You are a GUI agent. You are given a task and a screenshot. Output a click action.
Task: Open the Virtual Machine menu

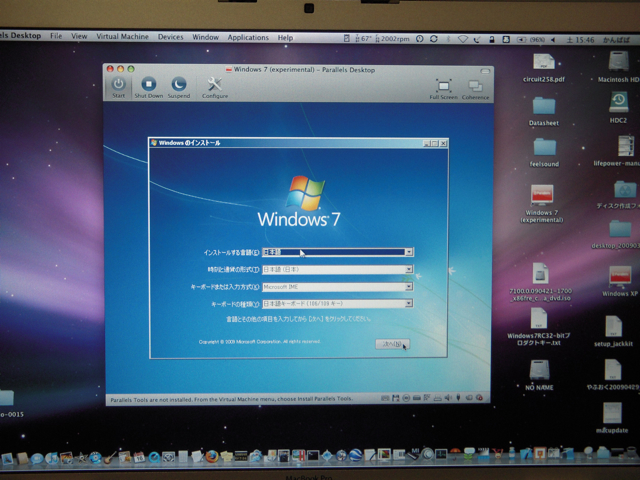(122, 36)
